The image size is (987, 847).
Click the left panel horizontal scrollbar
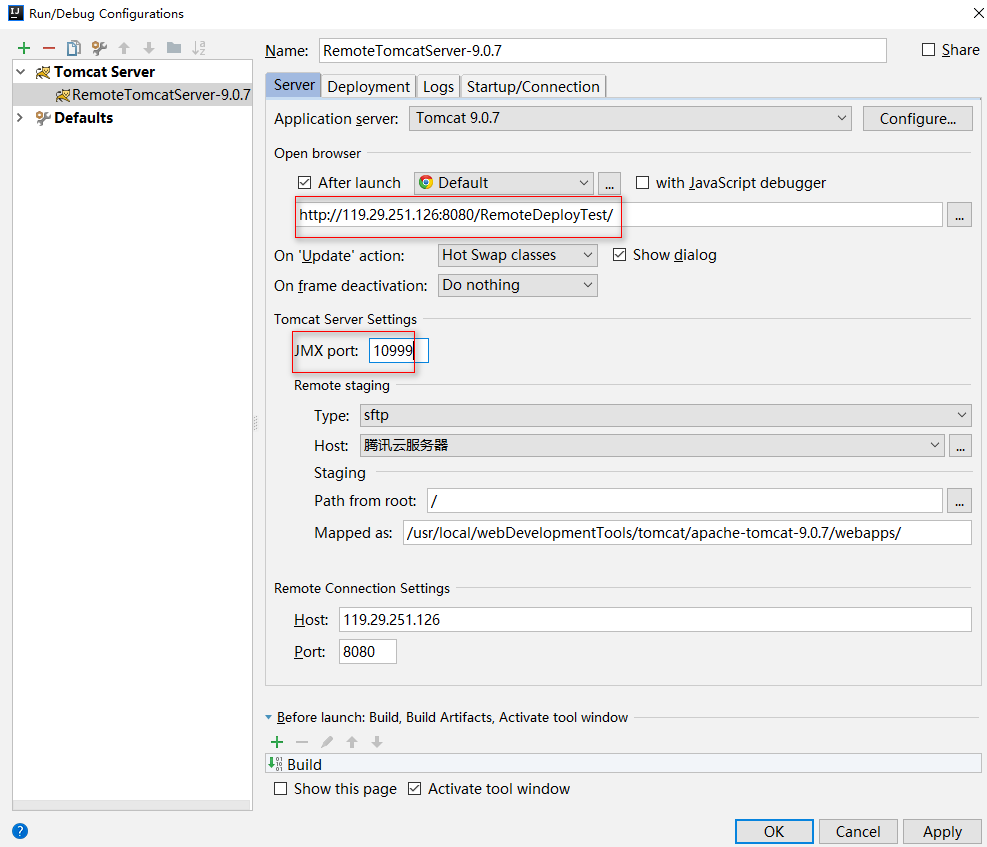pyautogui.click(x=132, y=805)
